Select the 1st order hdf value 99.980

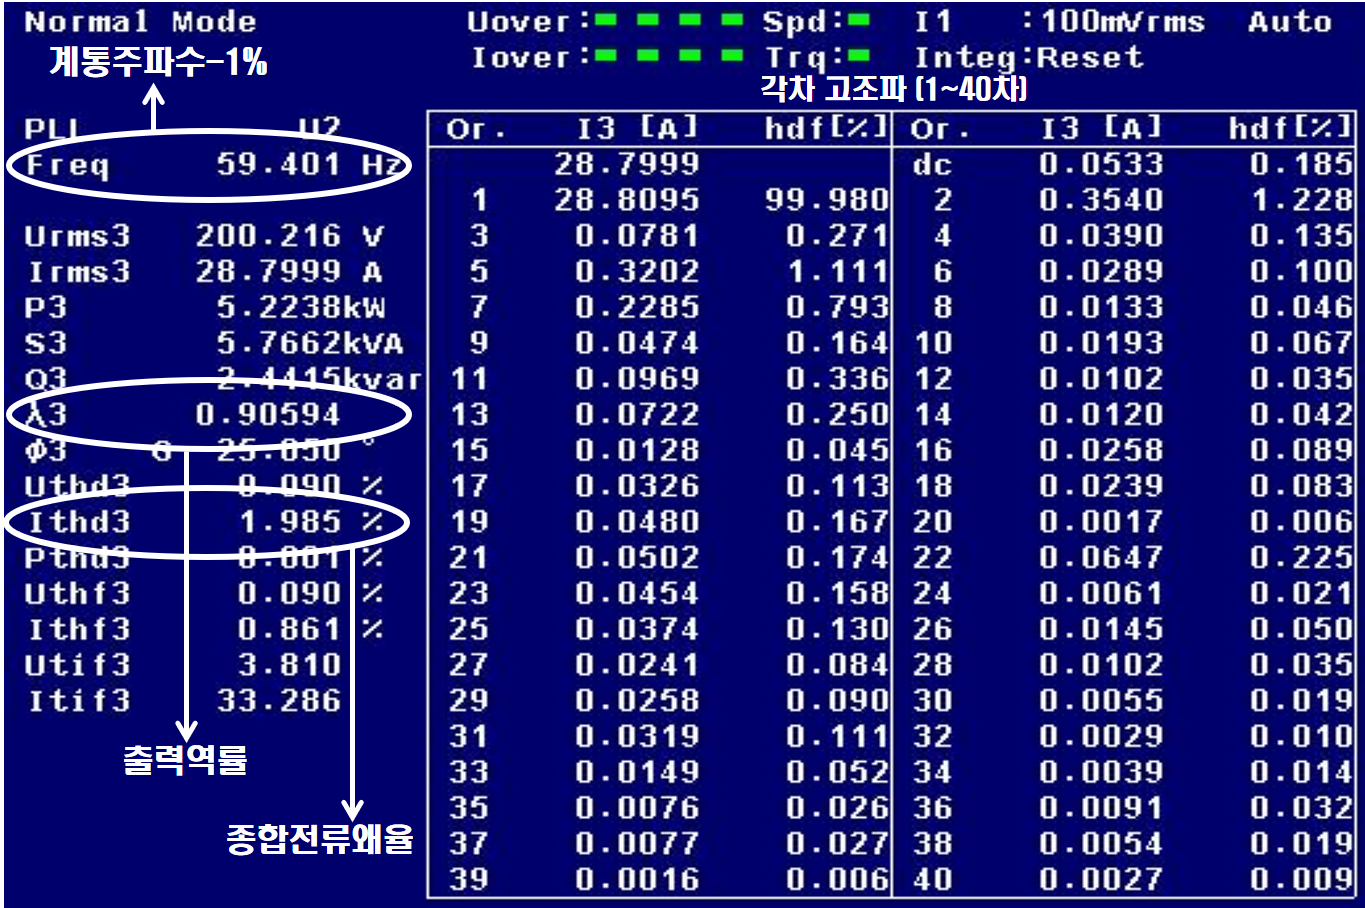(x=826, y=200)
